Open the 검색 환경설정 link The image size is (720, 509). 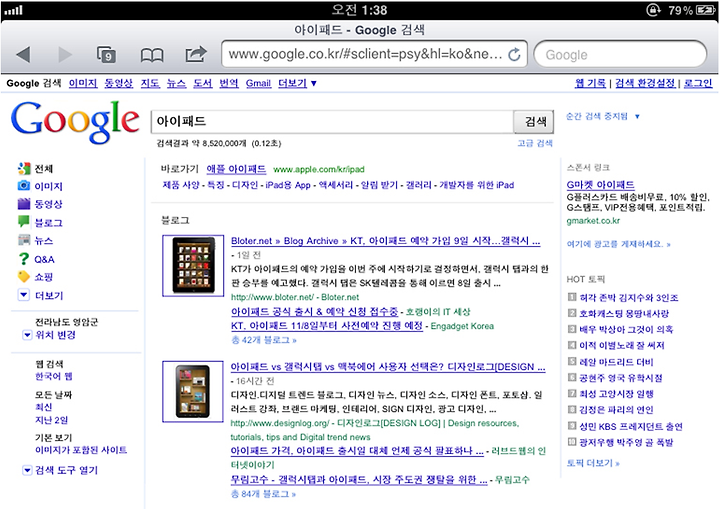point(645,83)
